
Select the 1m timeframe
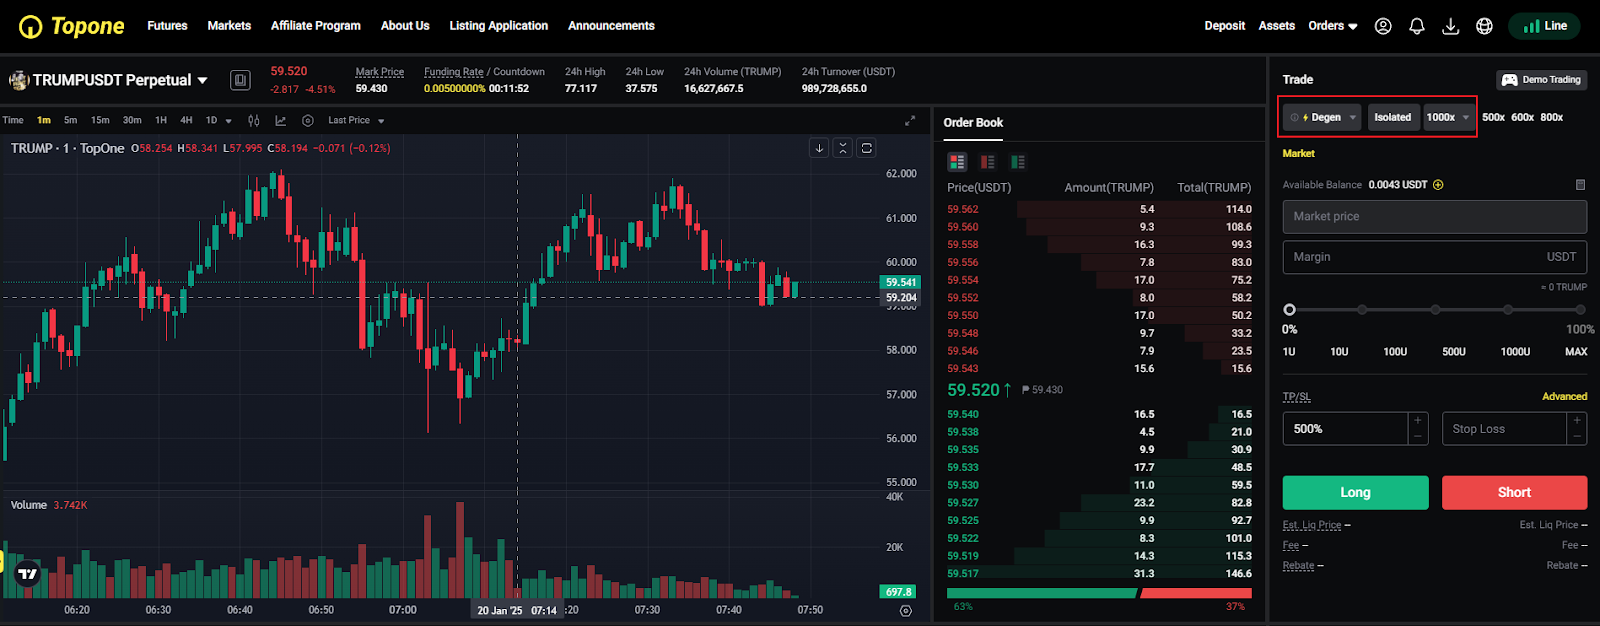44,120
